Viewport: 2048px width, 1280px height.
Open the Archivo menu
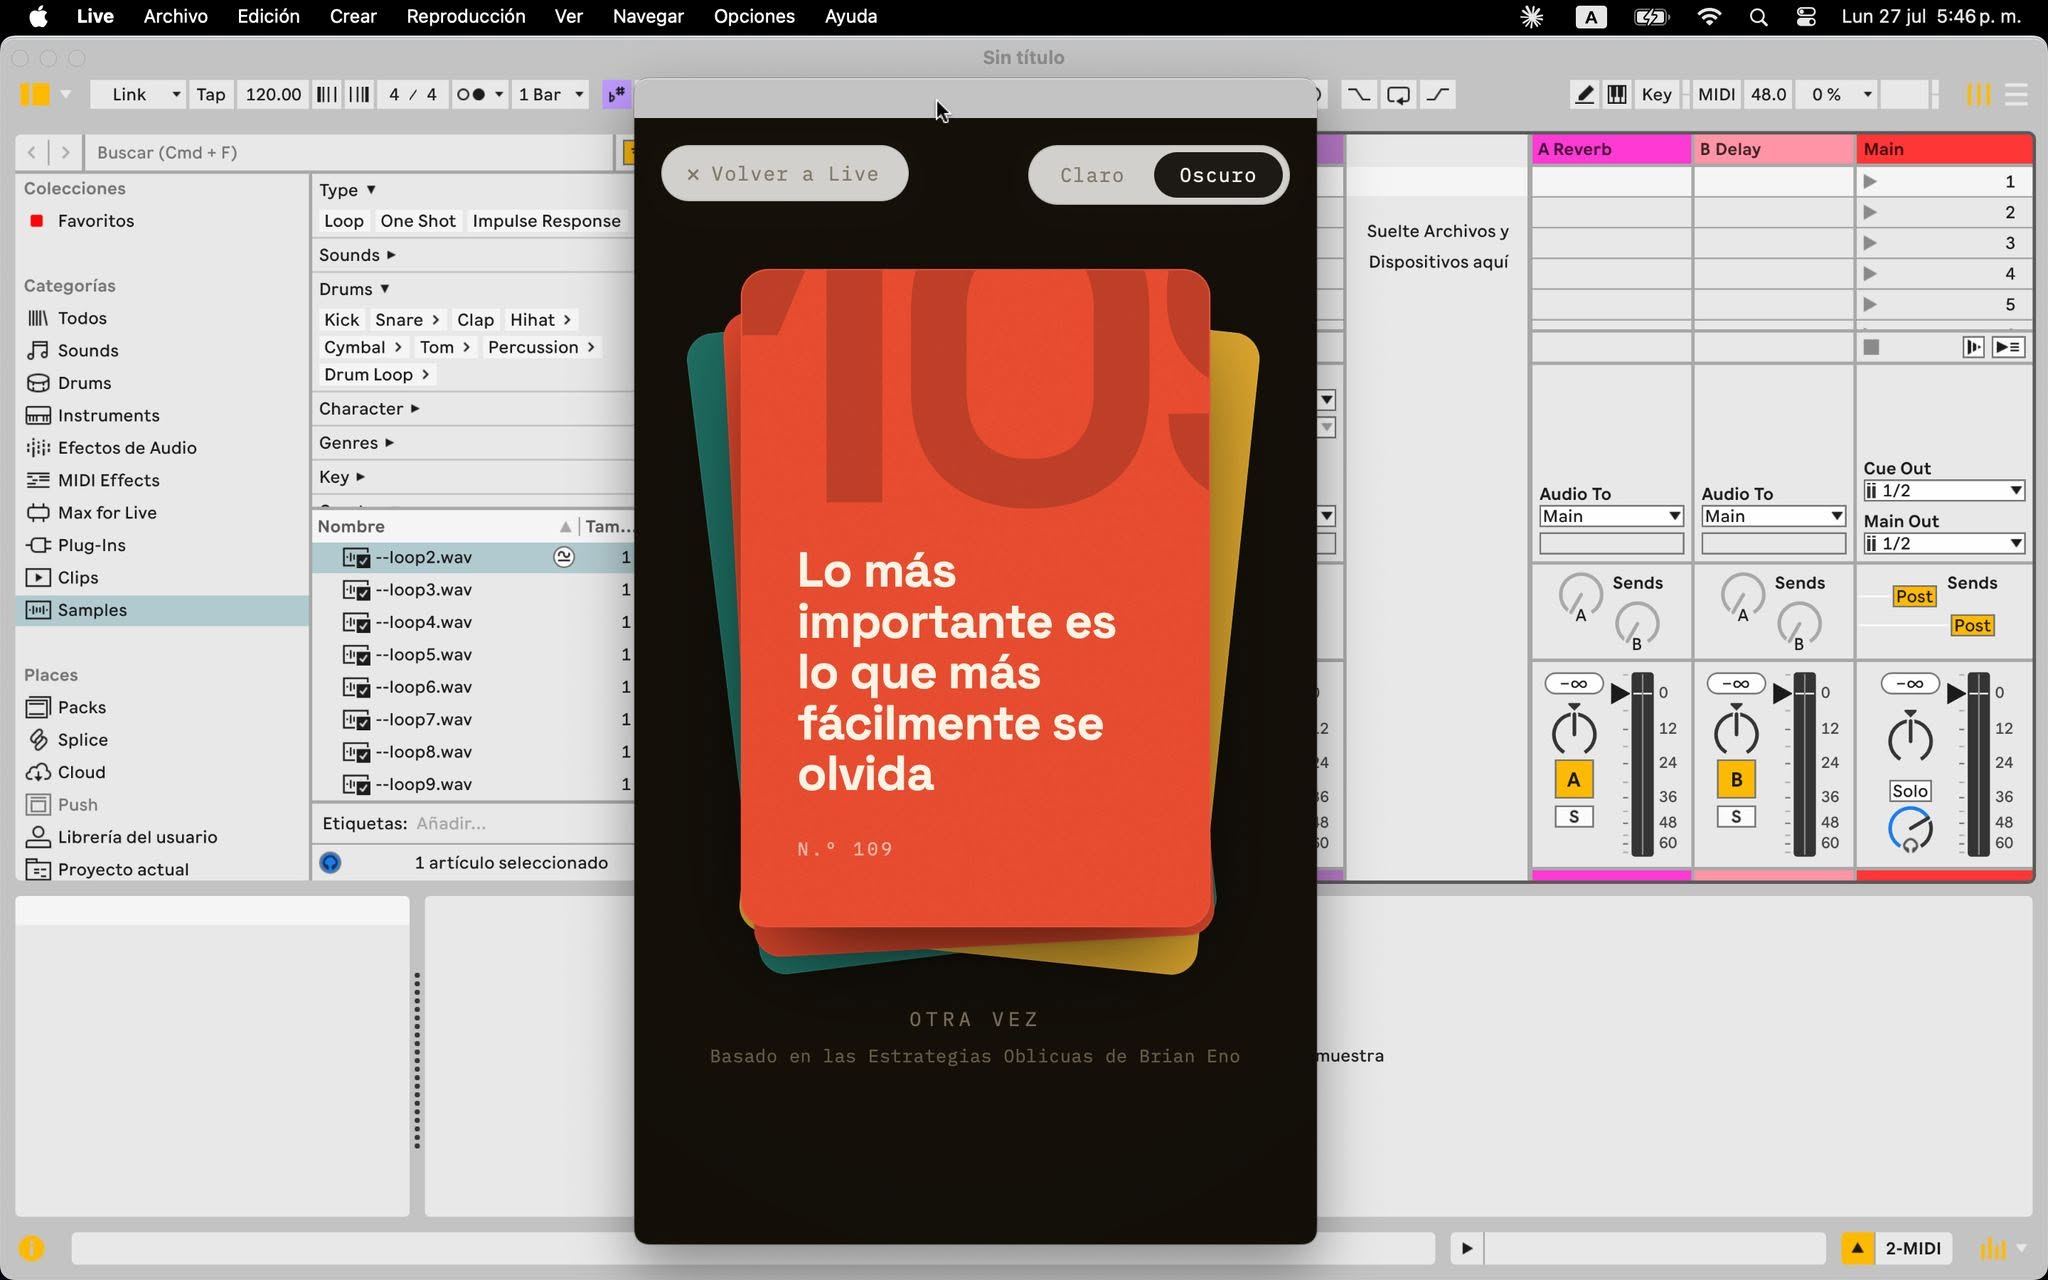click(x=175, y=16)
